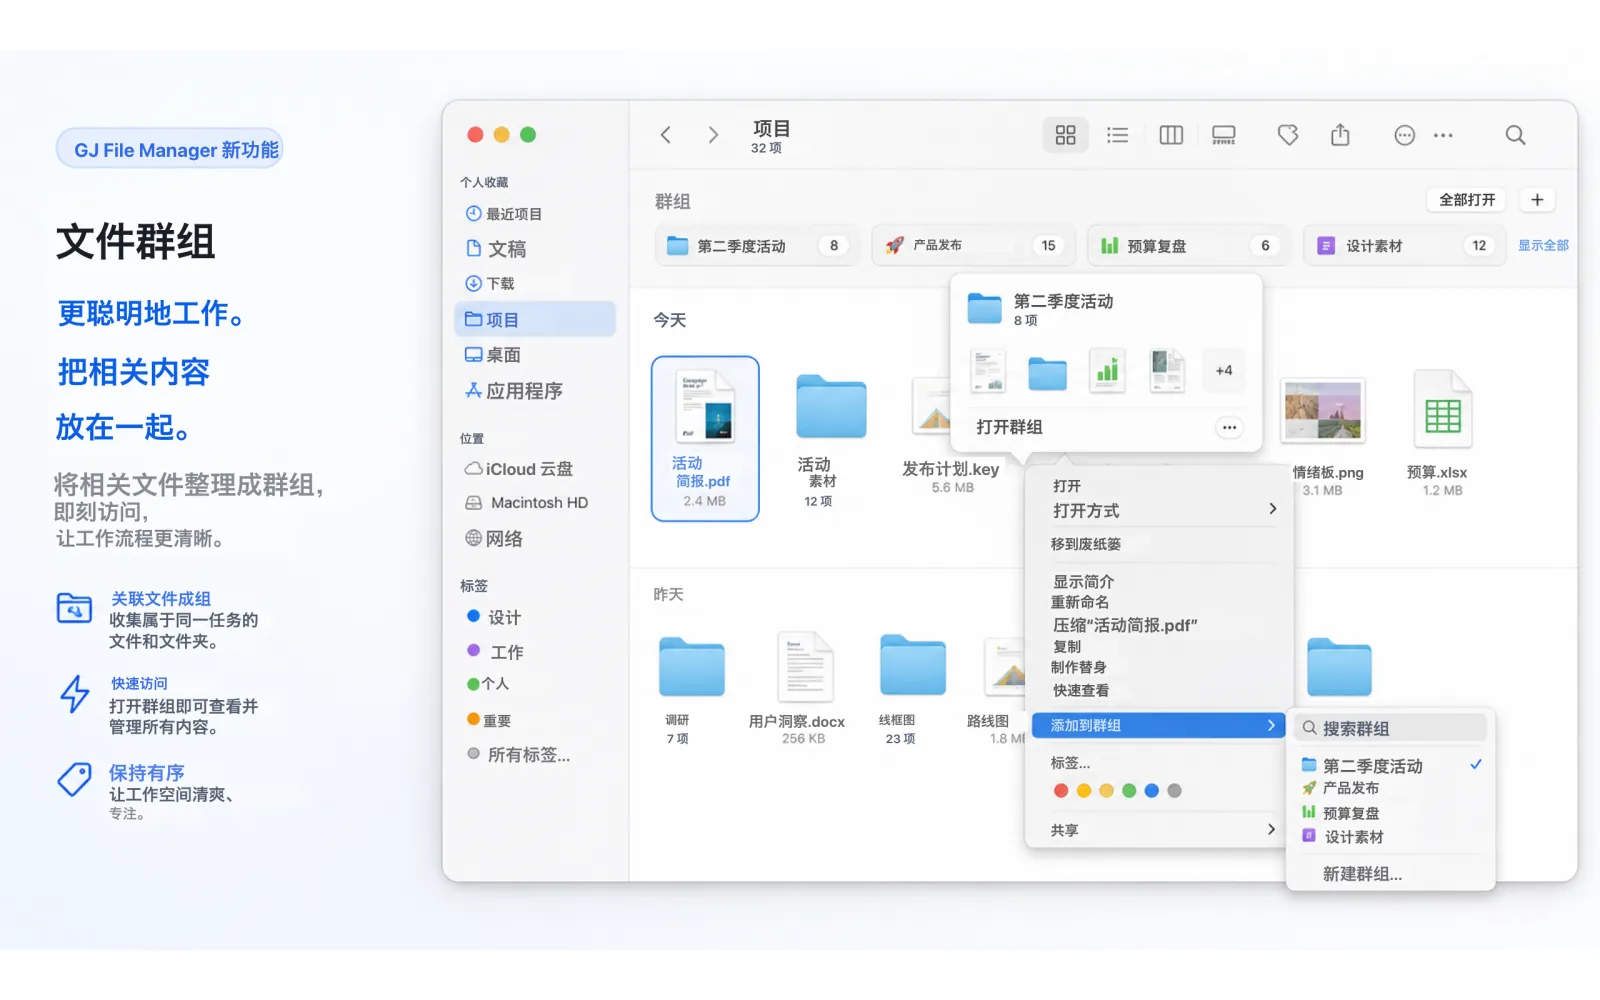Pick the red tag color dot
This screenshot has width=1600, height=1000.
pos(1061,790)
